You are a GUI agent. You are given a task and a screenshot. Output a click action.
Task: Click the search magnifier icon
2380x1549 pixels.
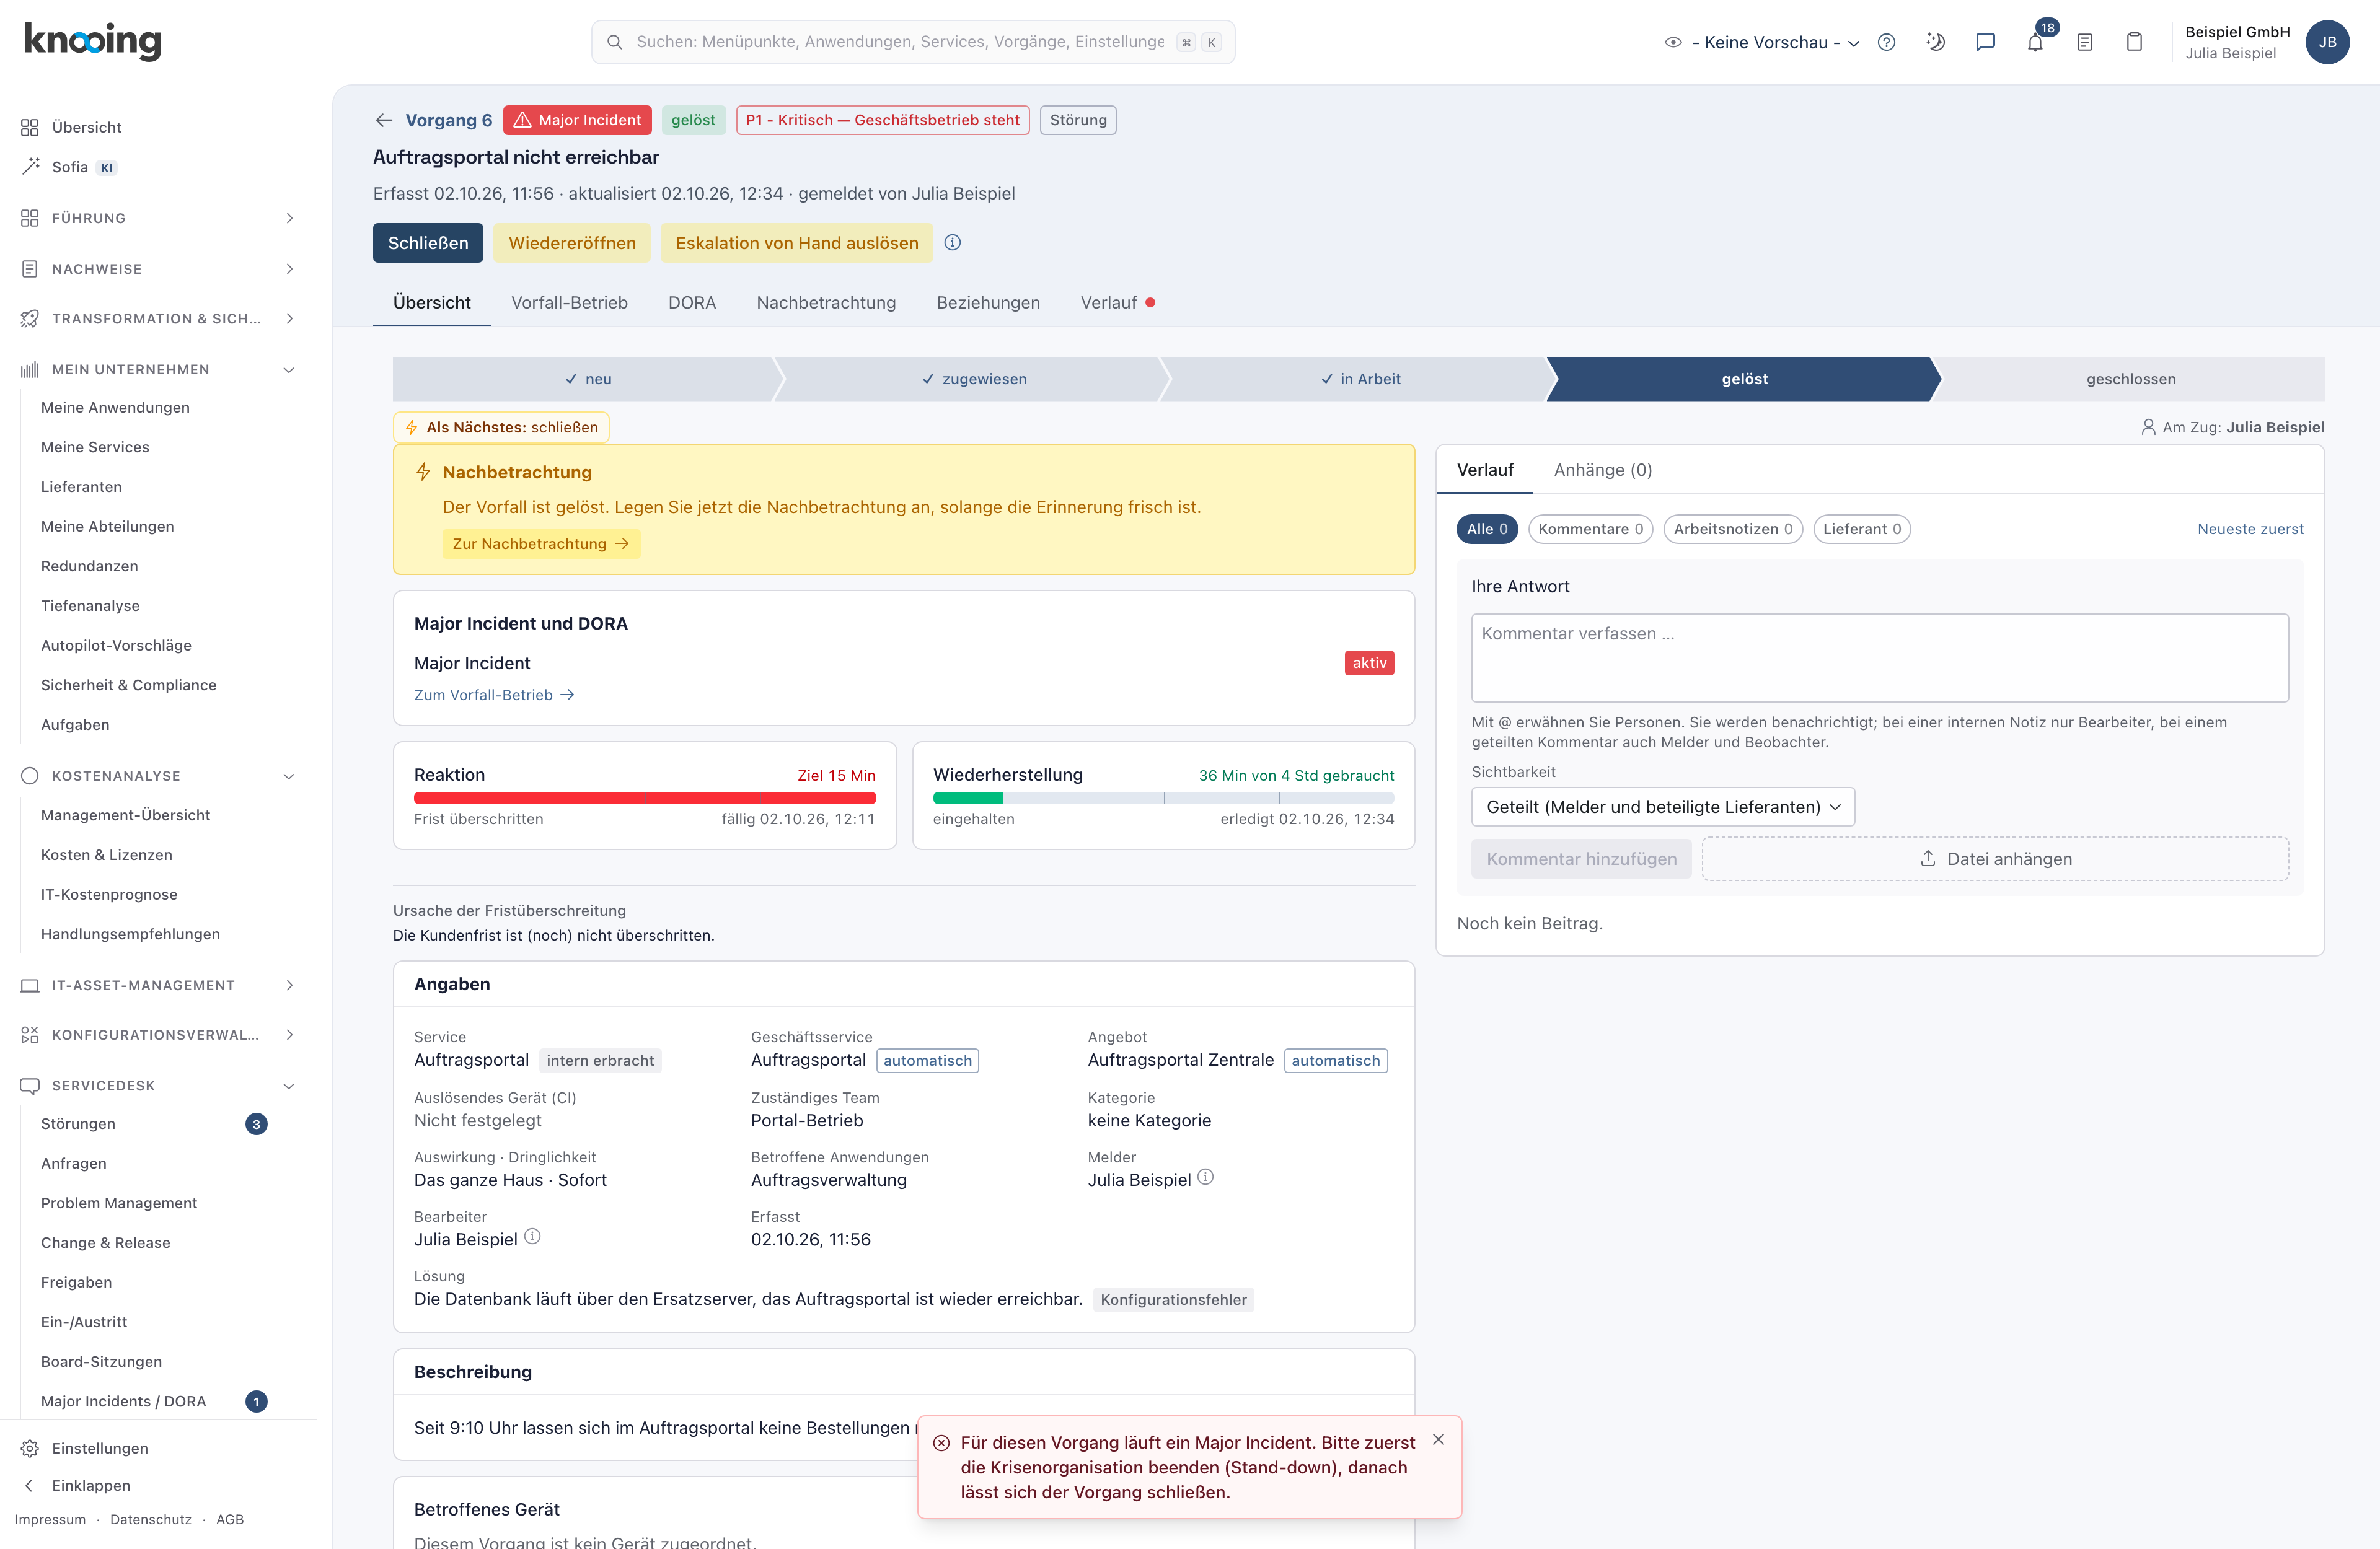click(615, 42)
